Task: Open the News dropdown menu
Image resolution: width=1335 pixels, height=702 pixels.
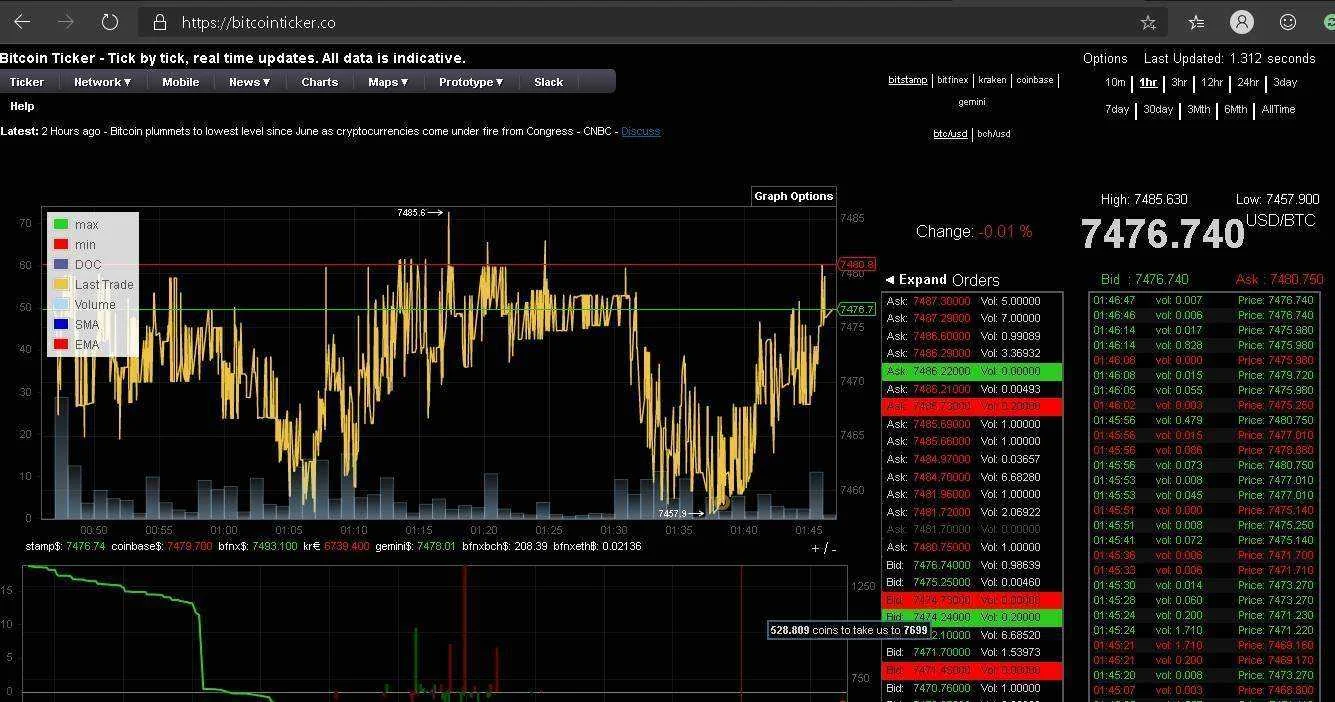Action: pyautogui.click(x=249, y=82)
